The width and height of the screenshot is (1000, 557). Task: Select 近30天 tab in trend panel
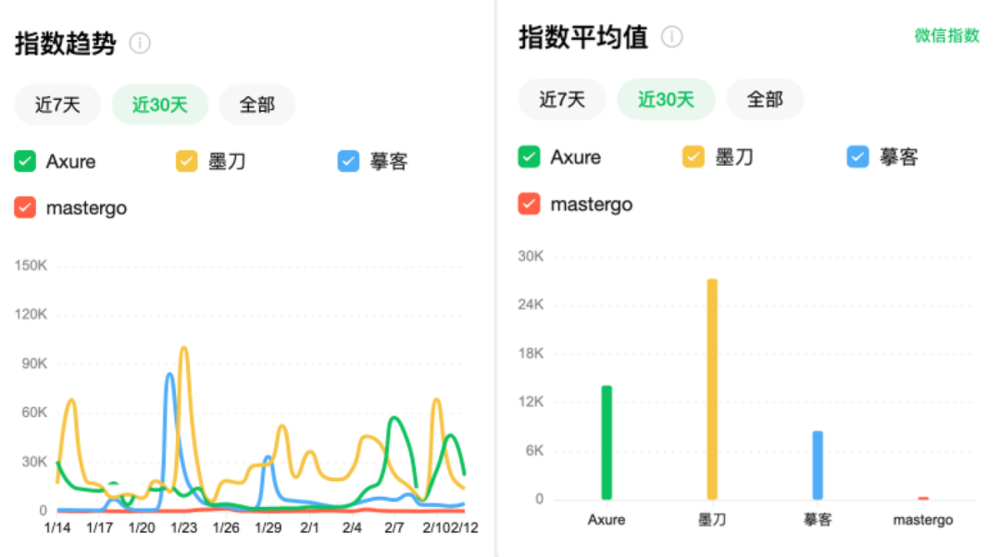tap(160, 105)
